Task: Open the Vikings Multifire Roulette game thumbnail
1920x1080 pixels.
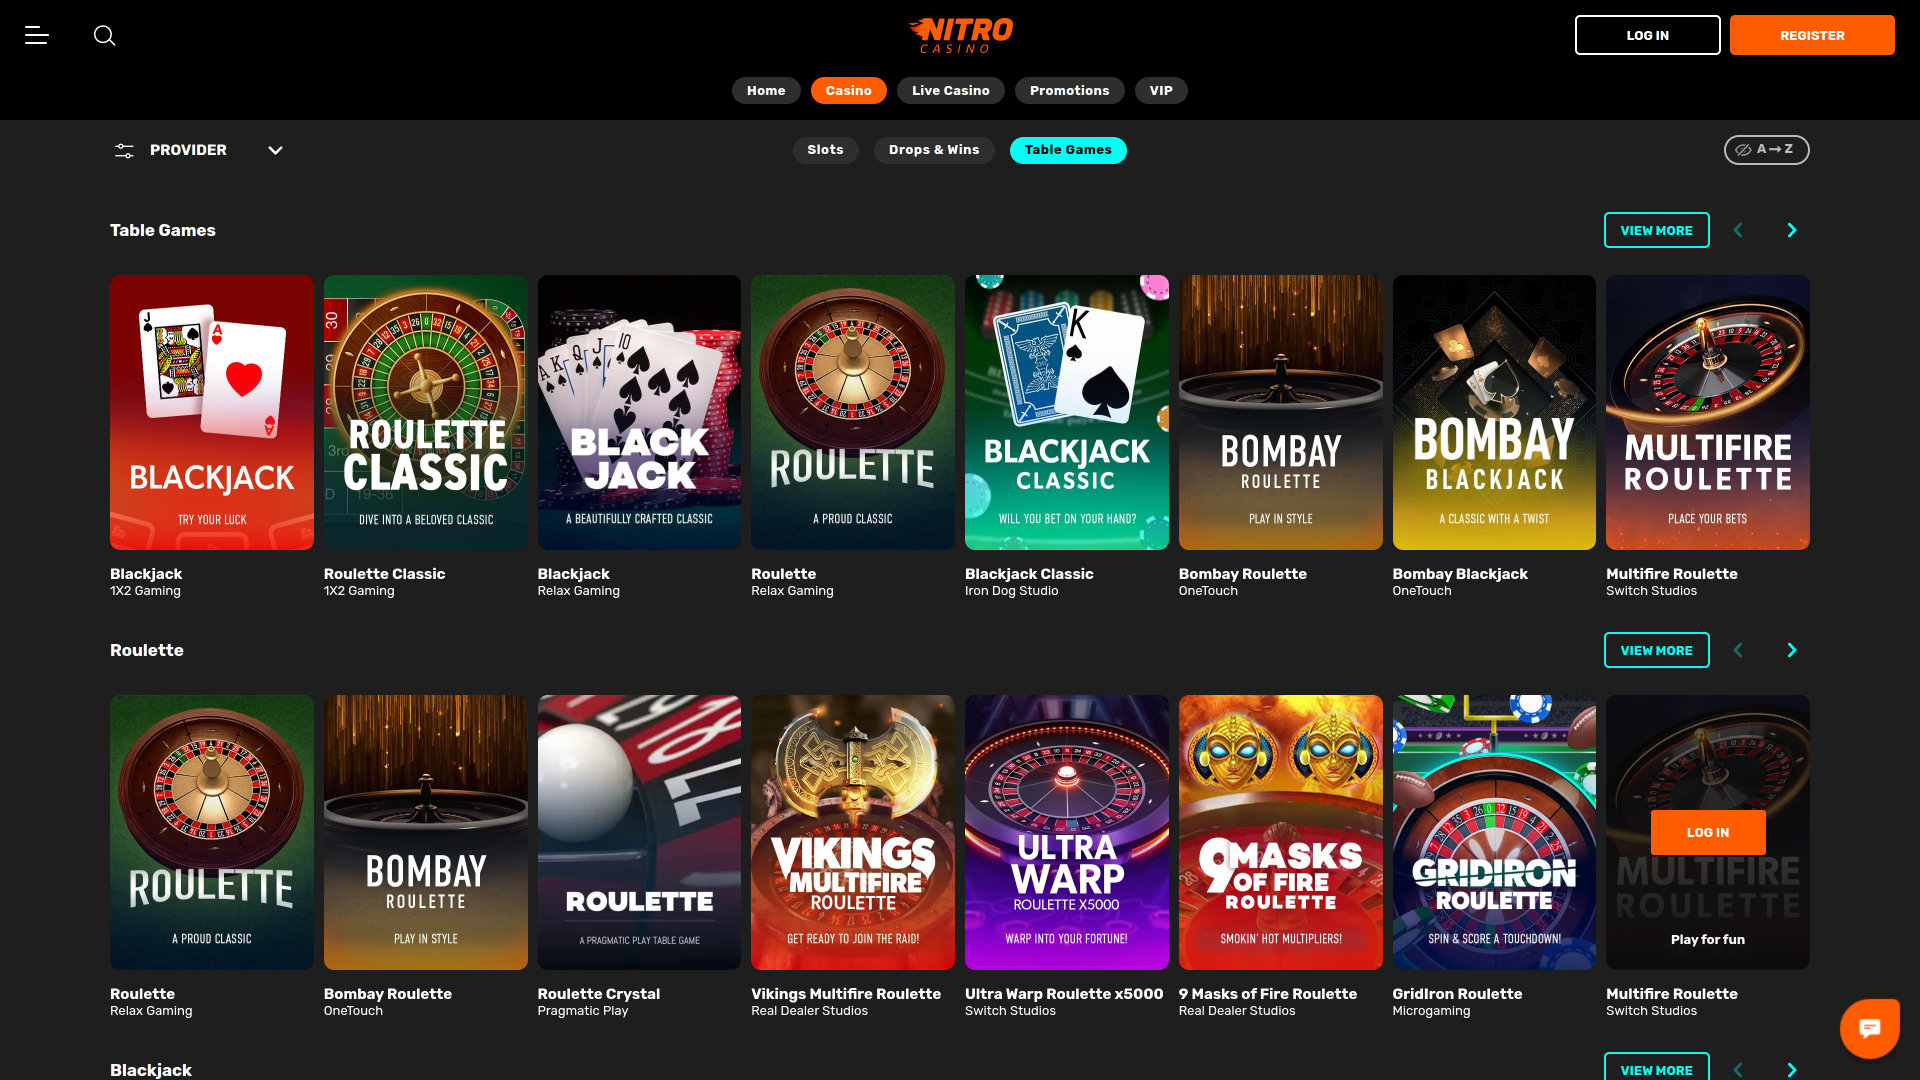Action: point(853,832)
